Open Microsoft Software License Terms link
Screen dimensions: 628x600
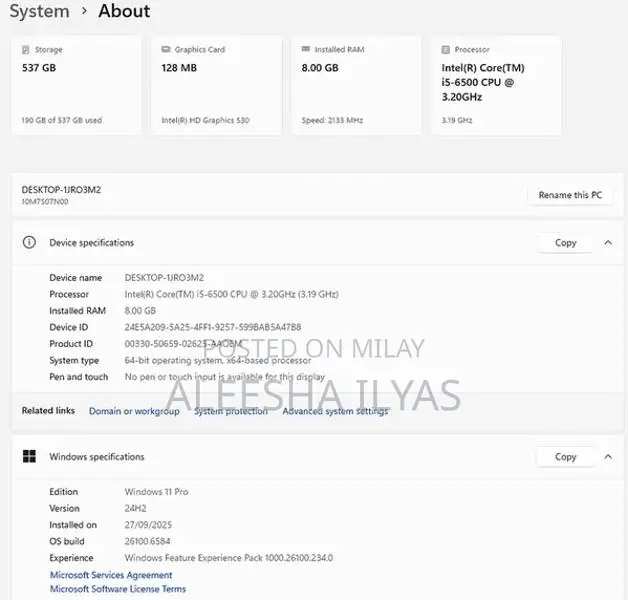[117, 589]
